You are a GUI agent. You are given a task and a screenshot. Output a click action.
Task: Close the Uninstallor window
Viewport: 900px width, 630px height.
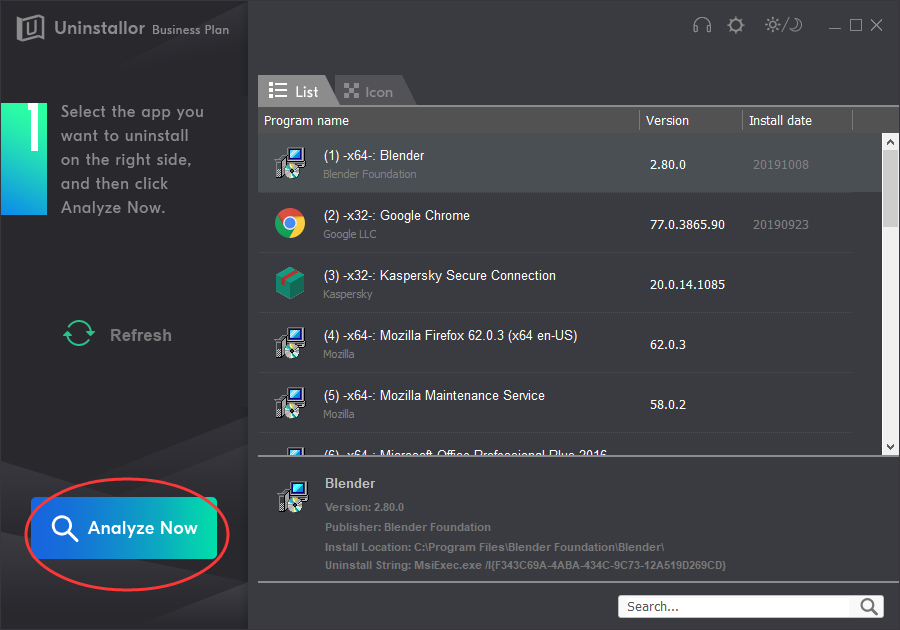pyautogui.click(x=876, y=25)
